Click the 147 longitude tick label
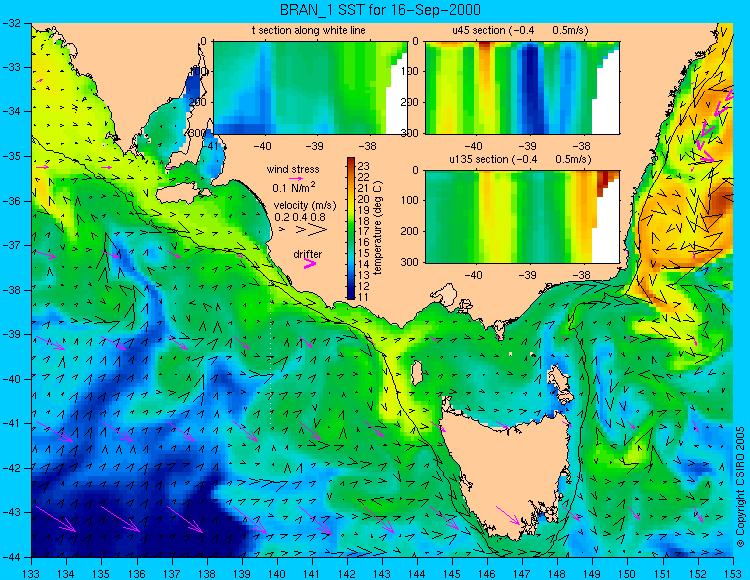The height and width of the screenshot is (580, 750). (x=522, y=573)
